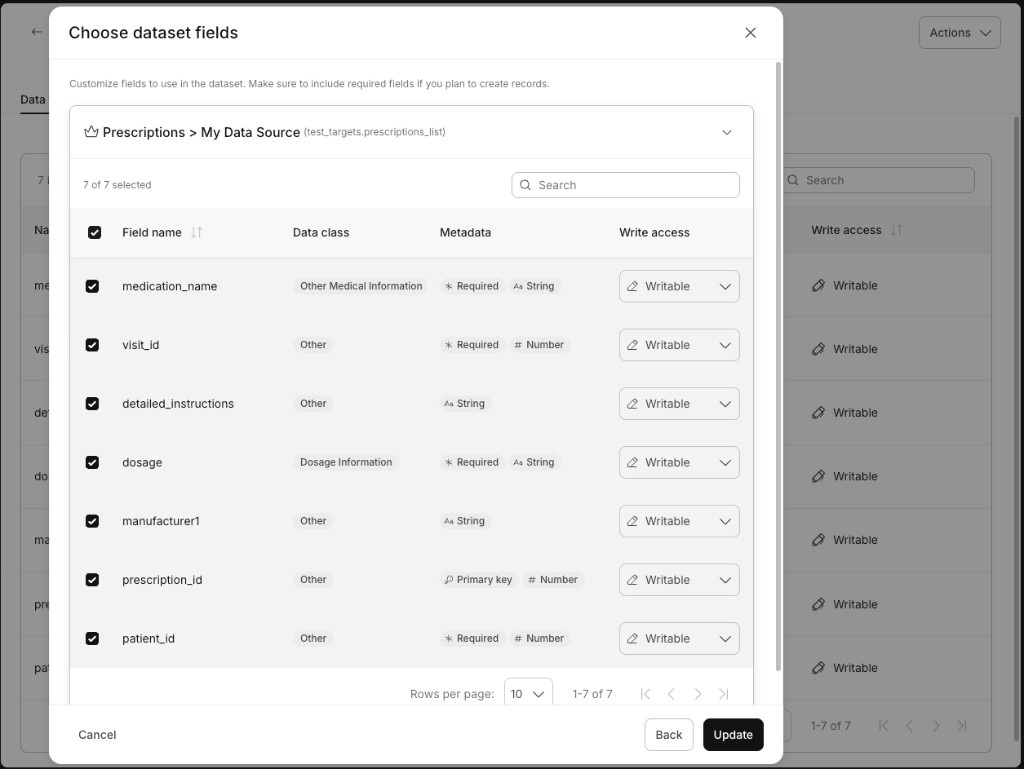Go to previous page in background pagination

coord(909,725)
